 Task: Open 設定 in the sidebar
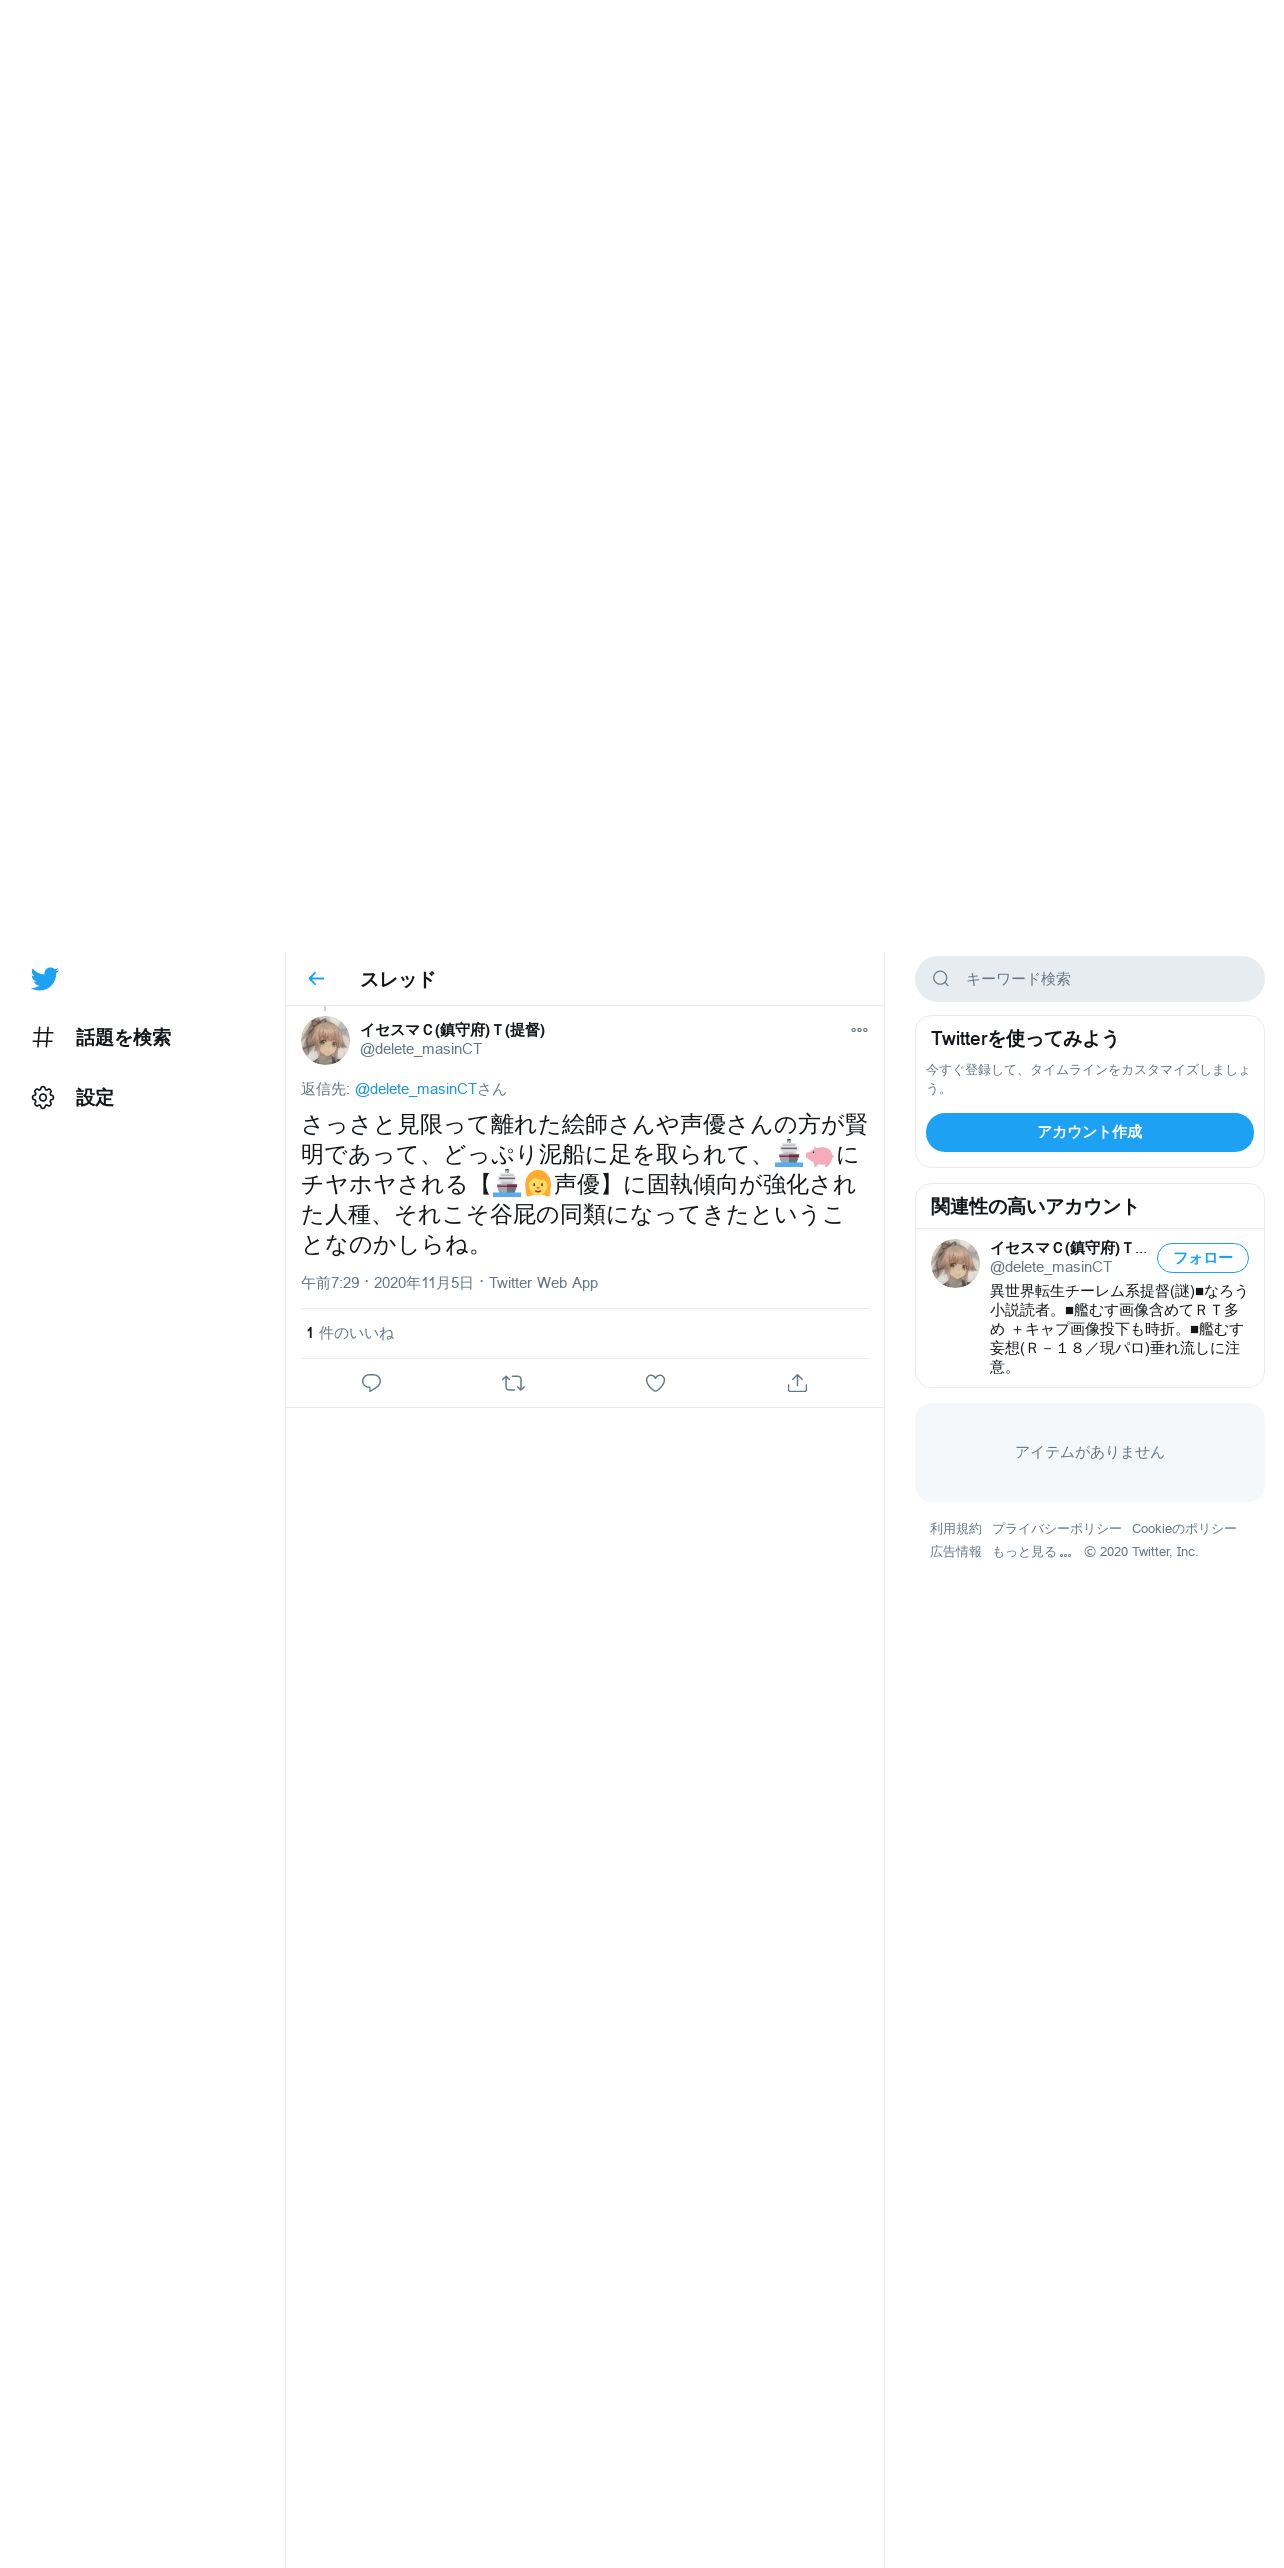tap(73, 1097)
